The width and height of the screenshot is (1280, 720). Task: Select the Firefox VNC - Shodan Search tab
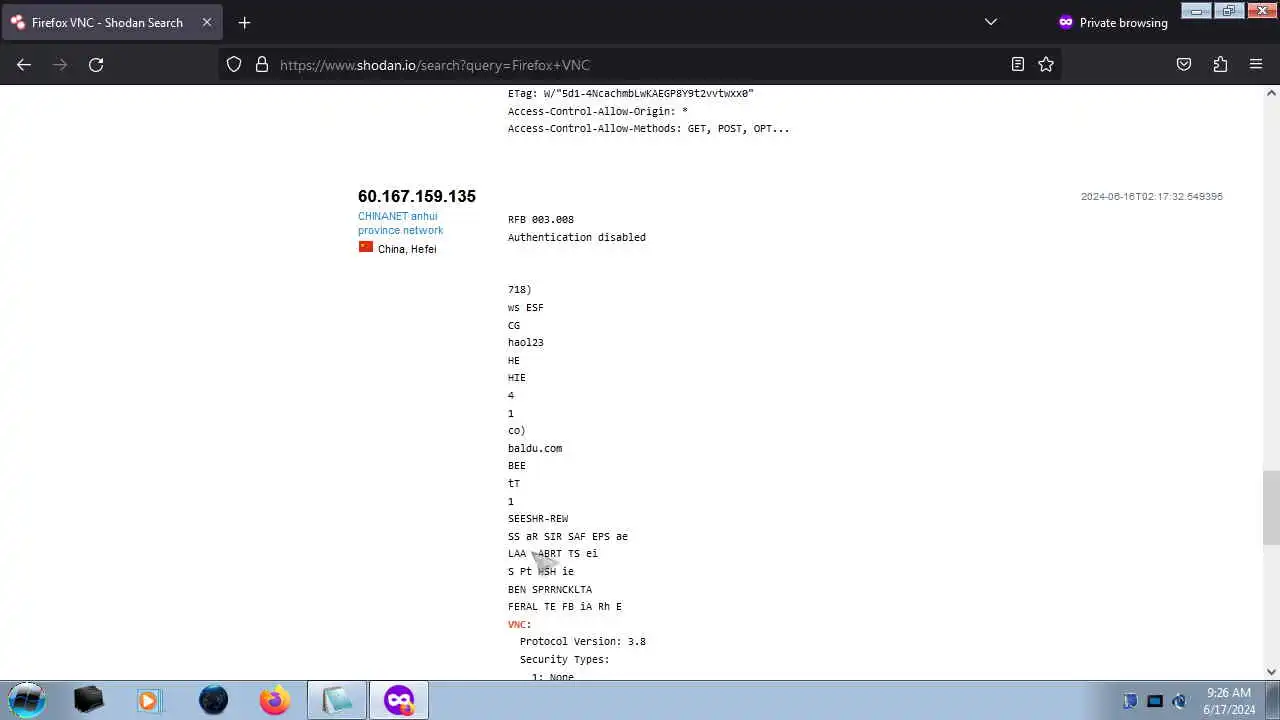[x=112, y=22]
